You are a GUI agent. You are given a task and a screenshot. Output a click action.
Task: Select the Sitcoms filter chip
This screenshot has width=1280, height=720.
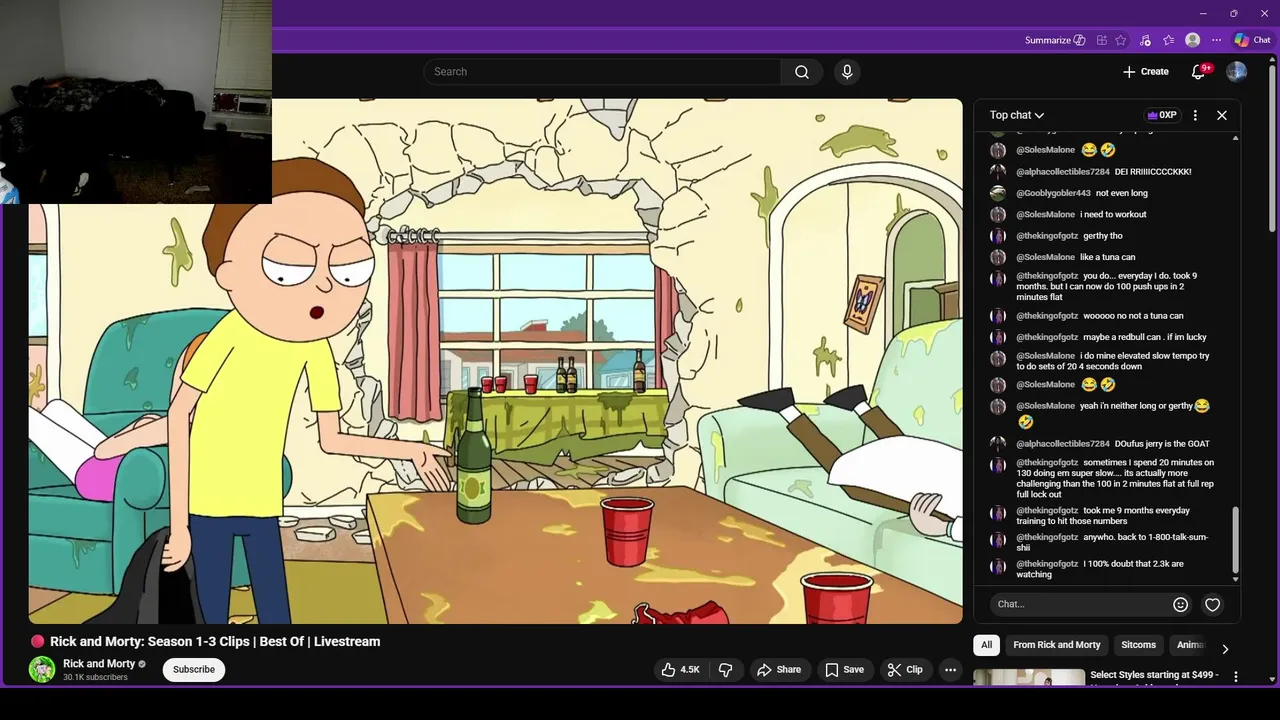click(1138, 645)
